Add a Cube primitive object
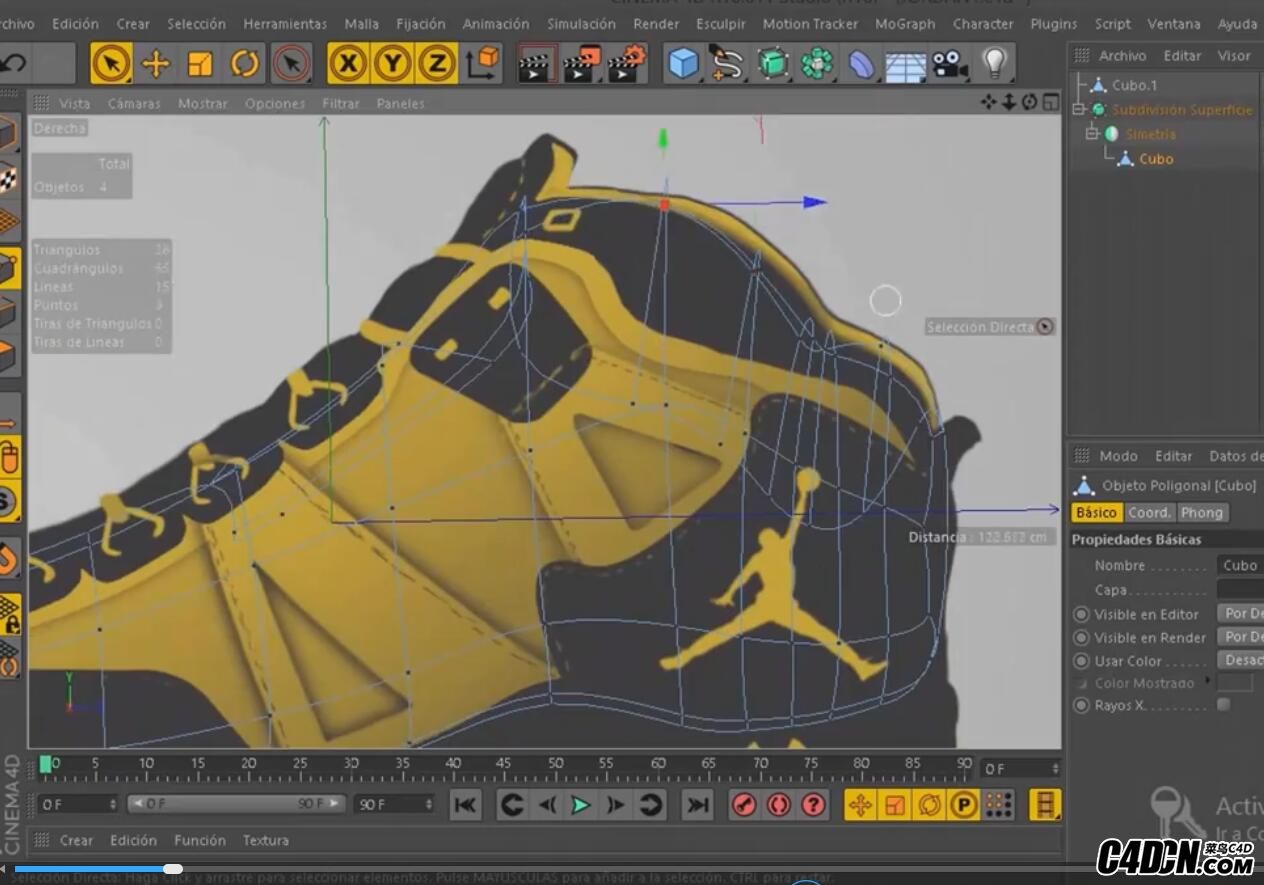This screenshot has height=885, width=1264. point(684,64)
